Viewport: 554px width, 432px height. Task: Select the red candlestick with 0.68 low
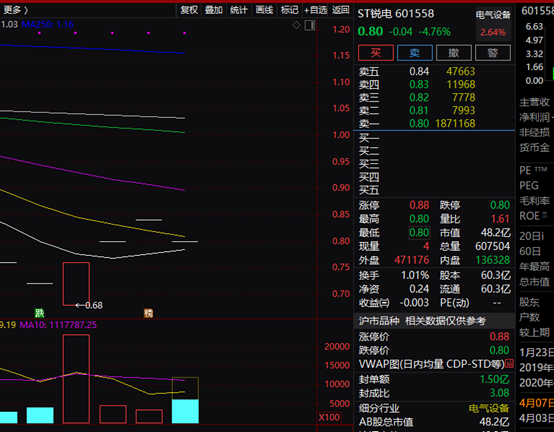click(x=76, y=284)
